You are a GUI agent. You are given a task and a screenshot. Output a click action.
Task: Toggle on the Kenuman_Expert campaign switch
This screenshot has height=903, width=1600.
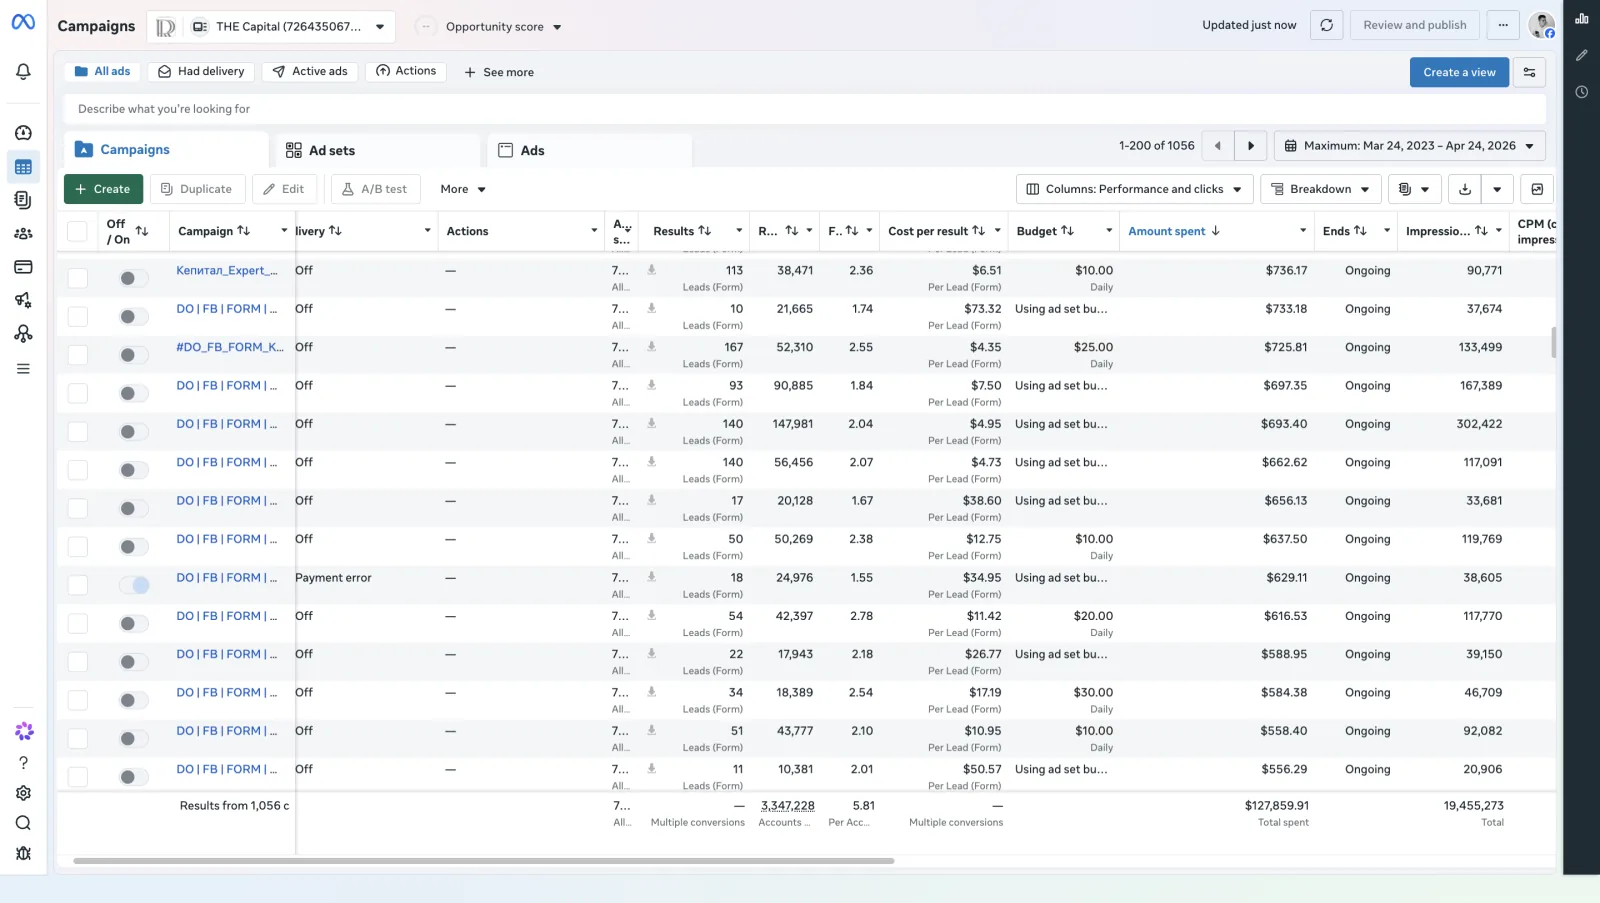coord(134,278)
